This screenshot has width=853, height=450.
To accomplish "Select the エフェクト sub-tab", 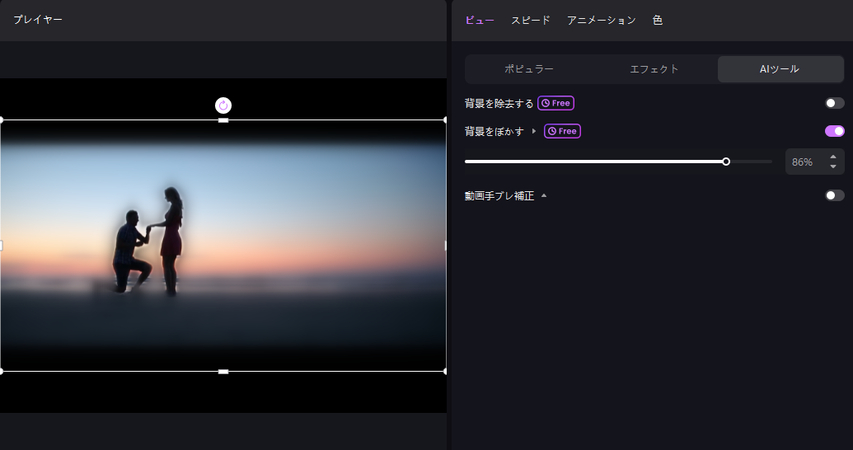I will coord(654,69).
